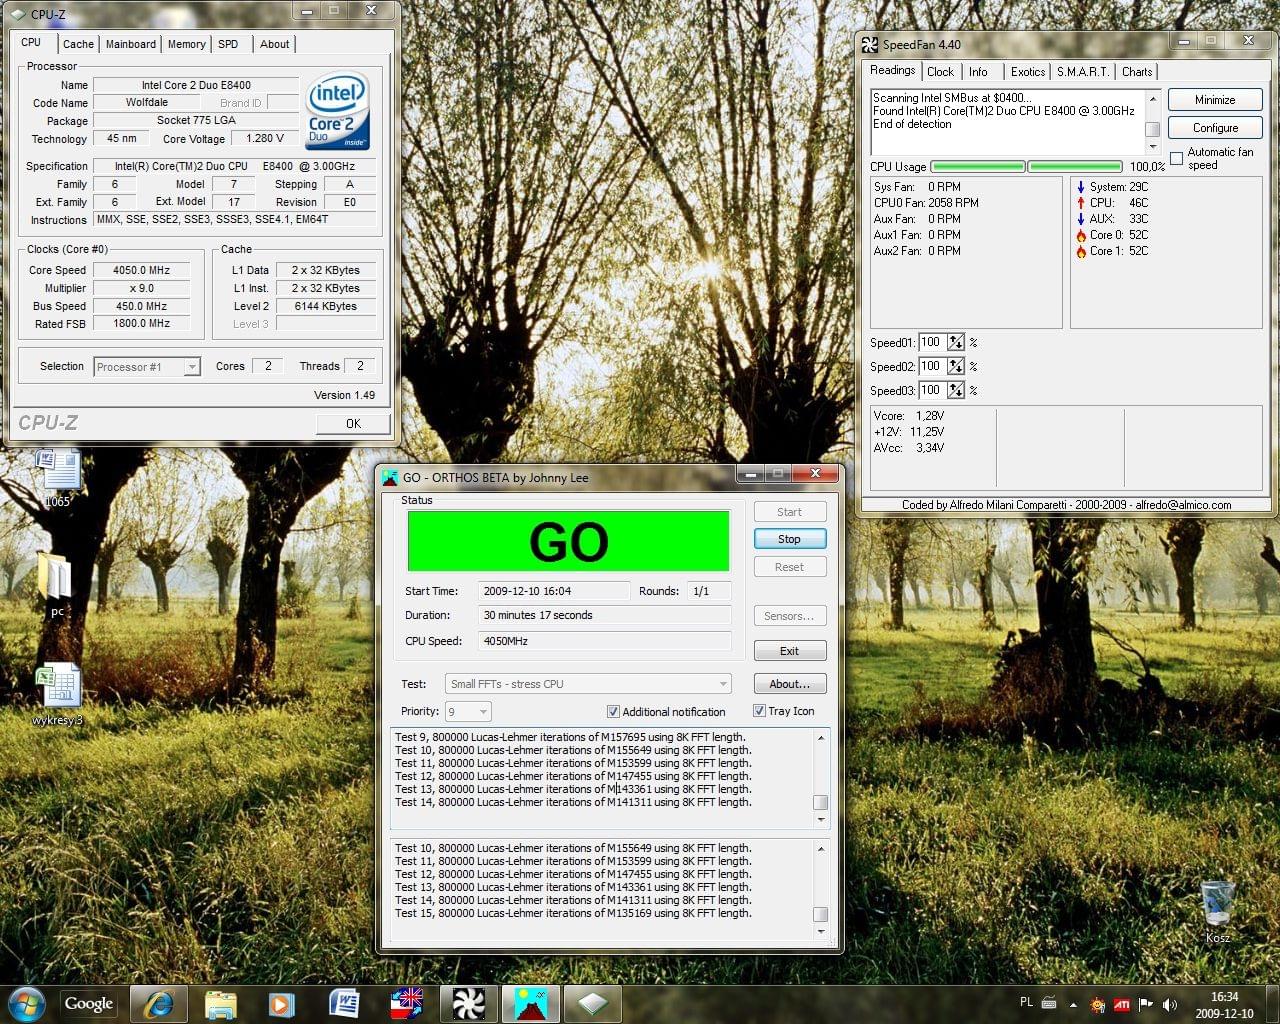Toggle Automatic fan speed checkbox
Viewport: 1280px width, 1024px height.
pos(1177,158)
